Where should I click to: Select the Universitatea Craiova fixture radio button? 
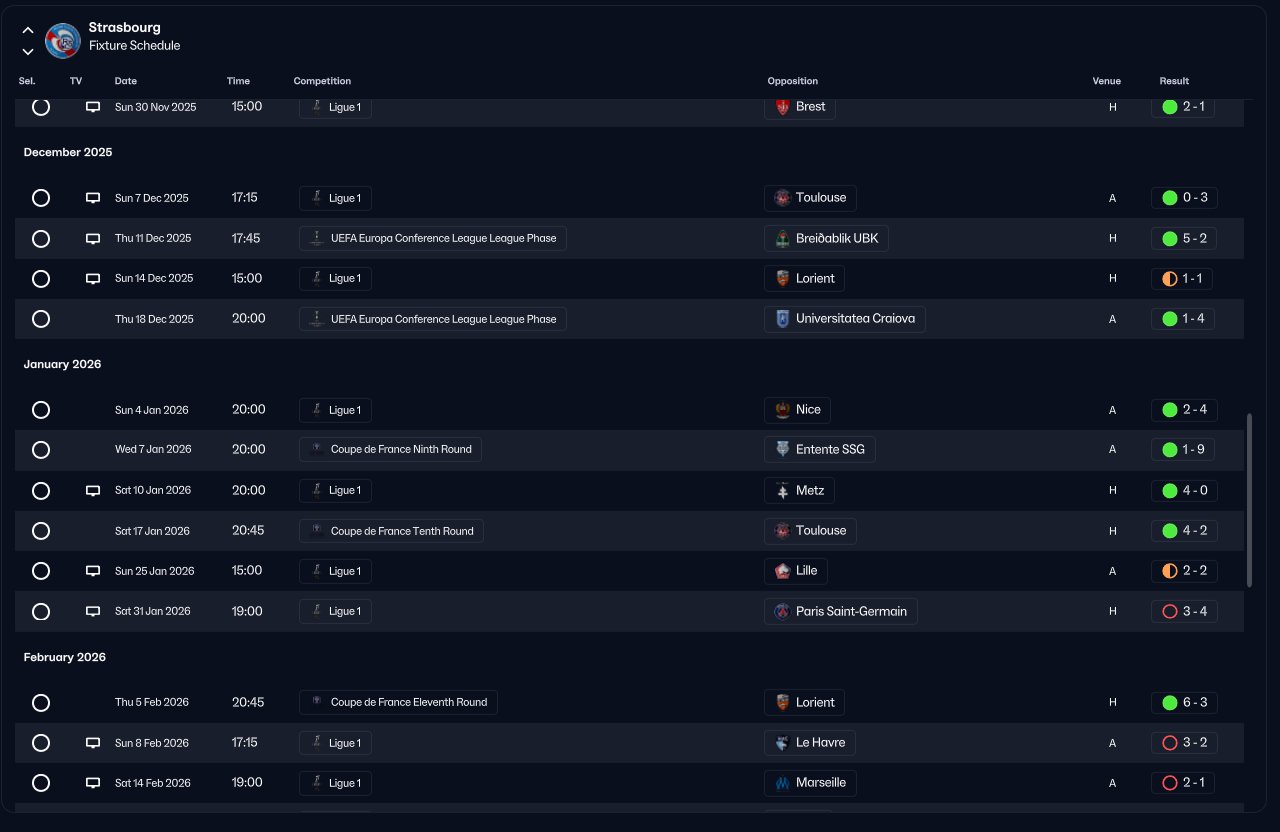pos(41,319)
